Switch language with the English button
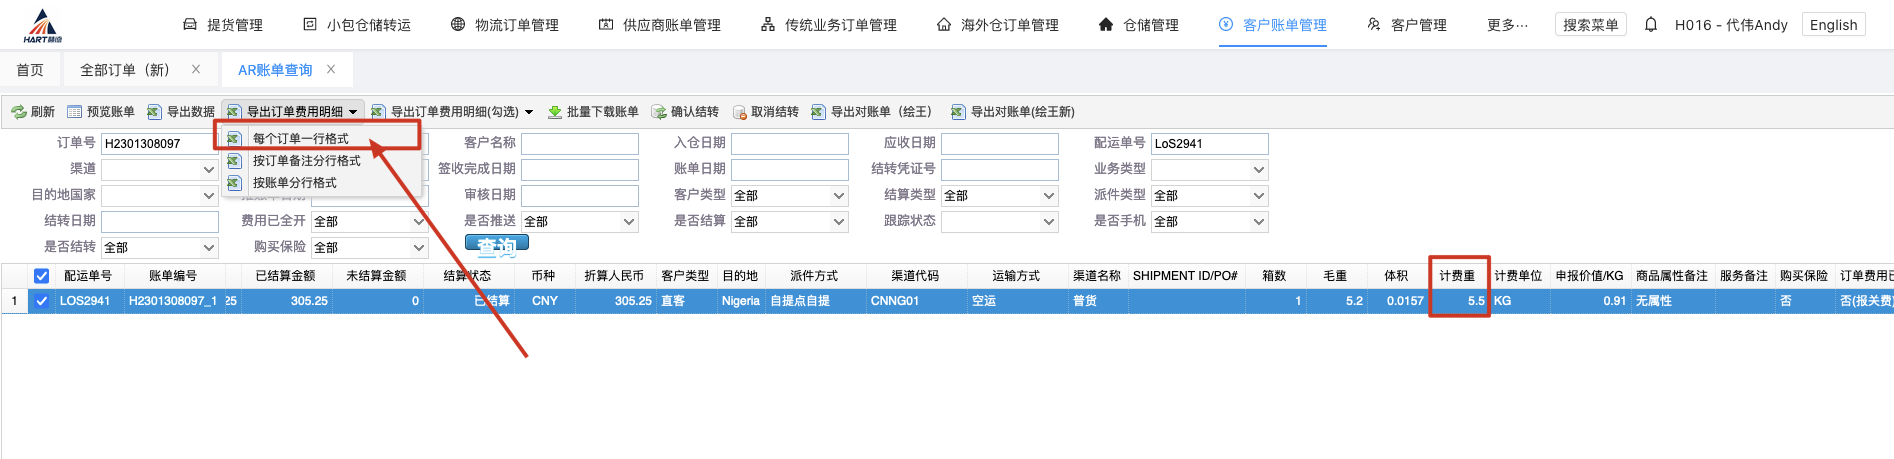The image size is (1894, 459). click(x=1833, y=25)
